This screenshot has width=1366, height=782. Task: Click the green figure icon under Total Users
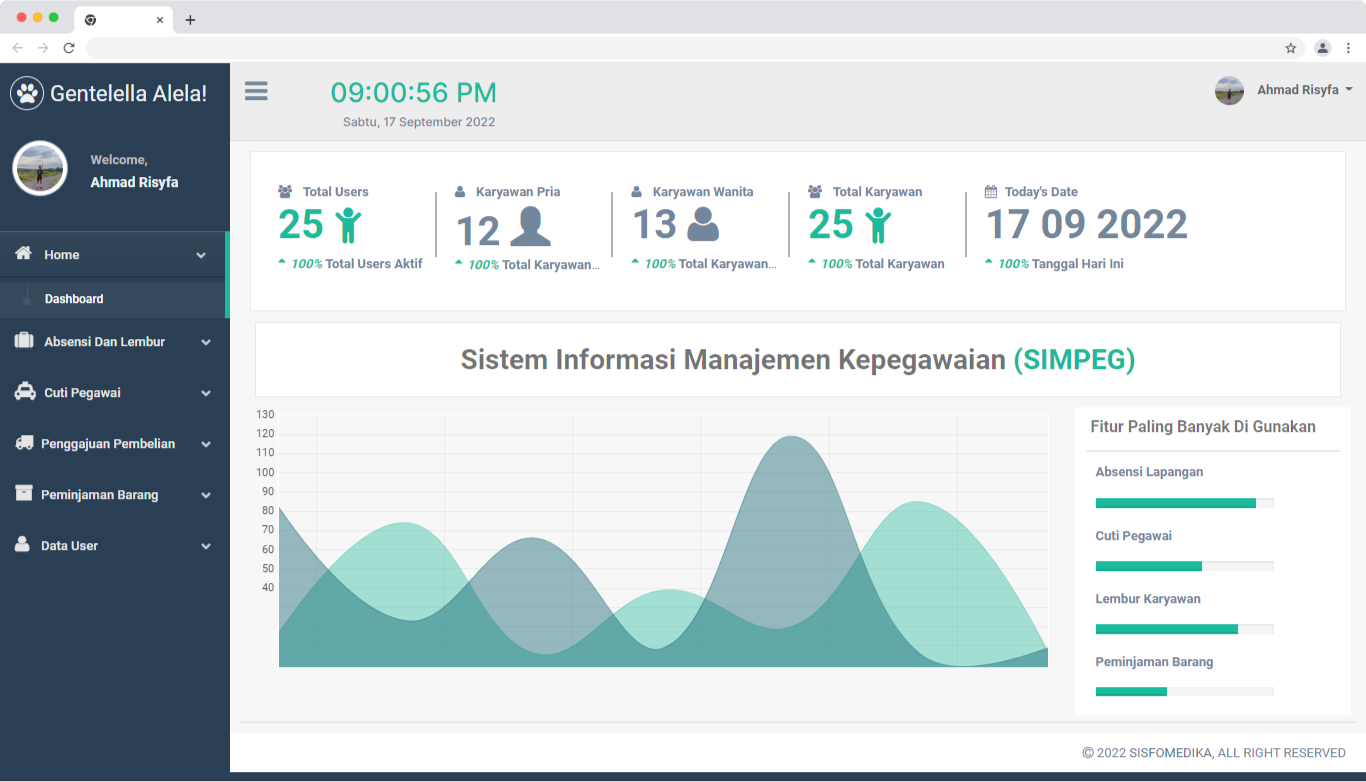coord(348,225)
